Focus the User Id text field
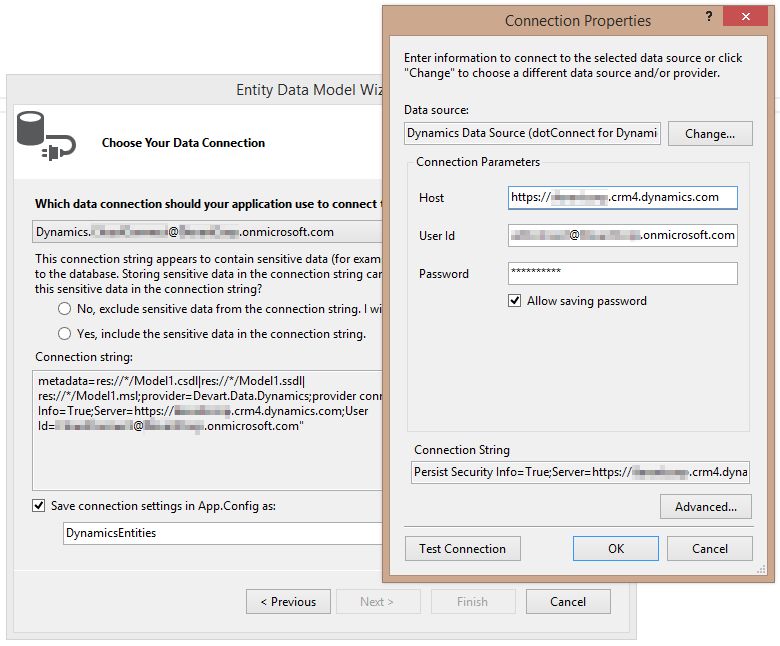Viewport: 780px width, 646px height. pyautogui.click(x=622, y=236)
